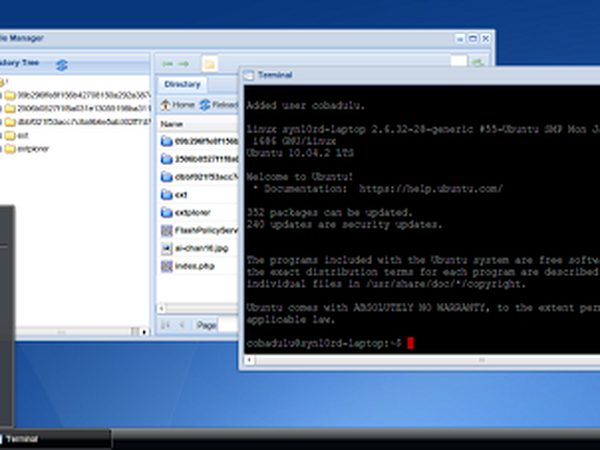Click the Home button in File Manager
Screen dimensions: 600x450
click(178, 104)
